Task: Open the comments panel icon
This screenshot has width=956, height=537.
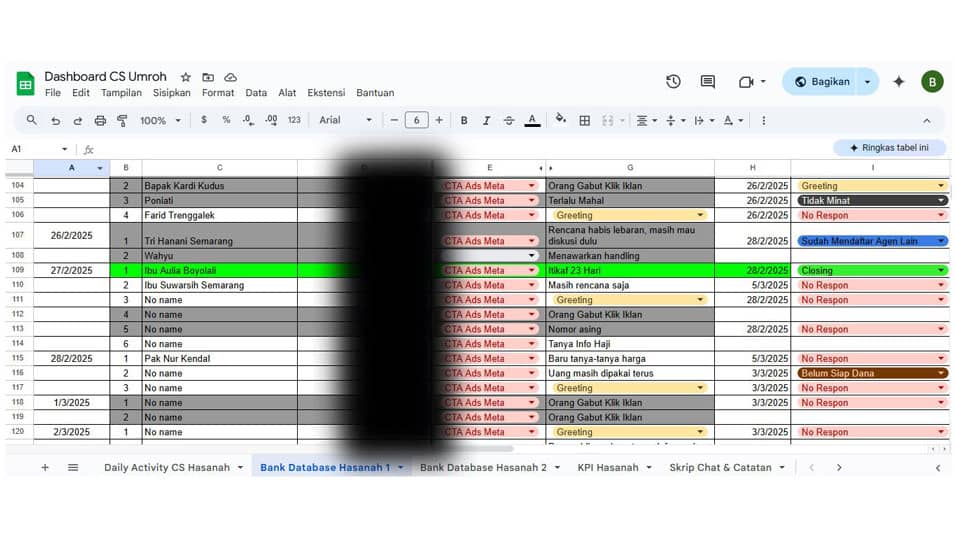Action: click(x=708, y=82)
